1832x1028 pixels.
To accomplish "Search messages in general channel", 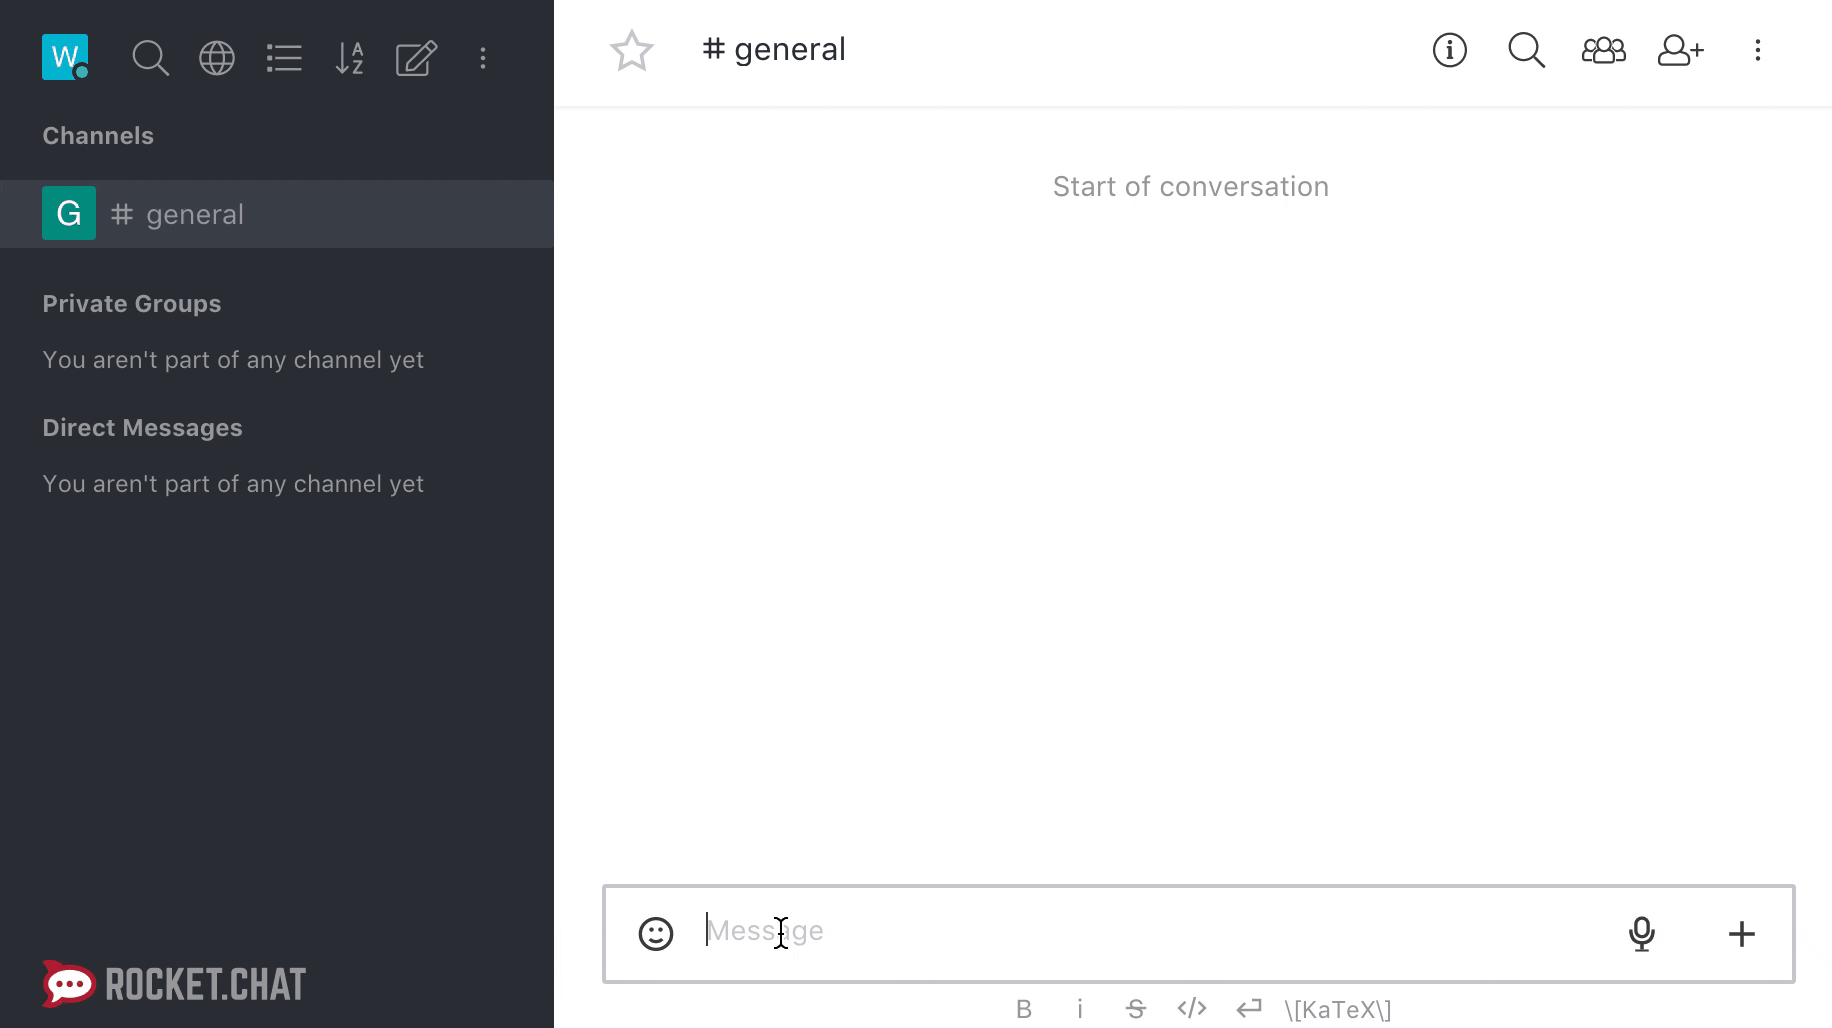I will 1527,50.
